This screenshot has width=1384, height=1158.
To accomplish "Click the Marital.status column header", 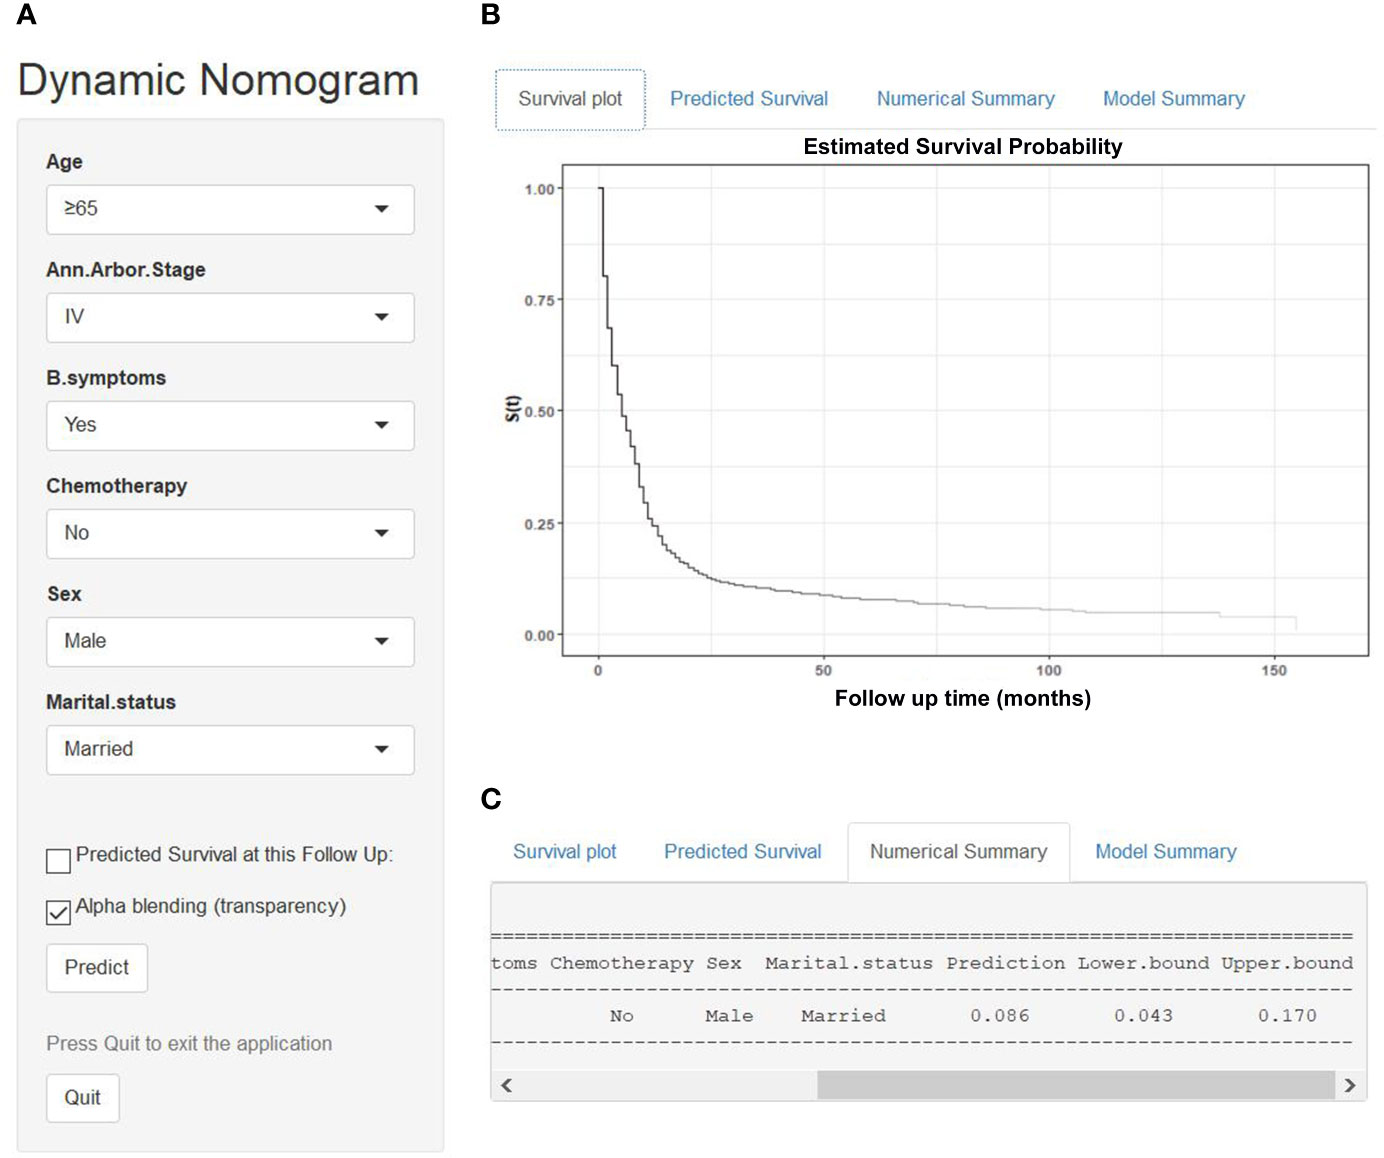I will [849, 963].
